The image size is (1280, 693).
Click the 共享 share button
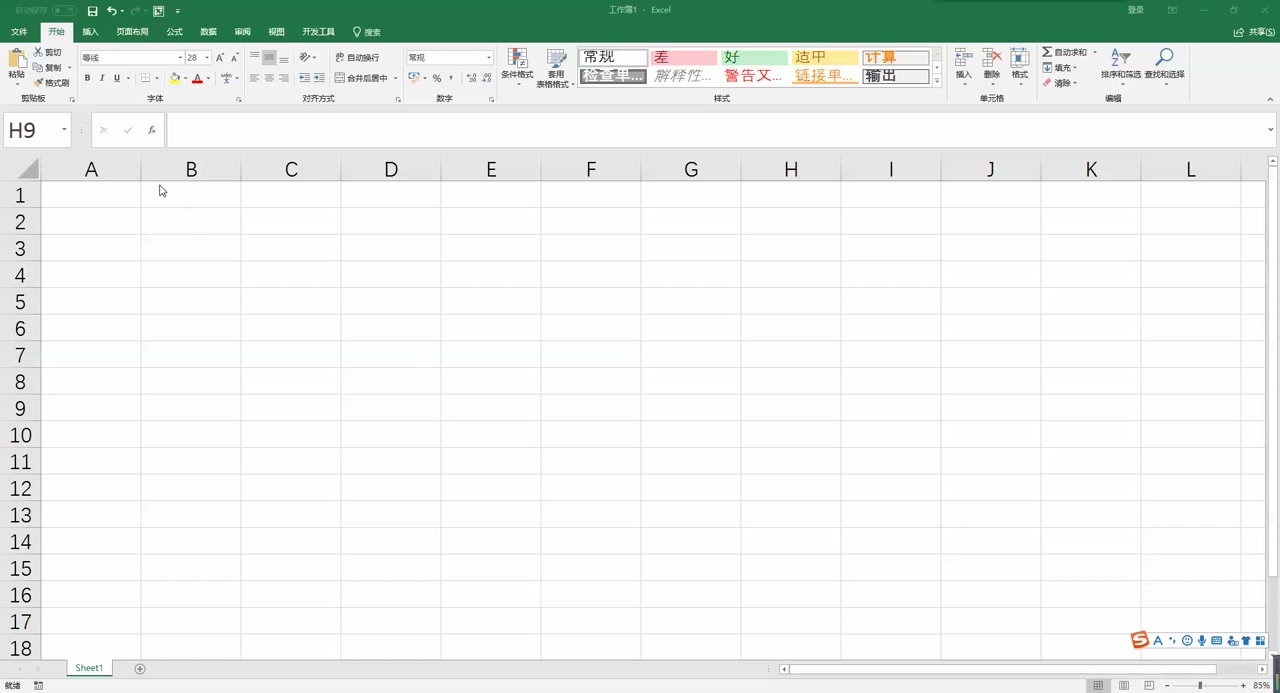click(x=1256, y=32)
